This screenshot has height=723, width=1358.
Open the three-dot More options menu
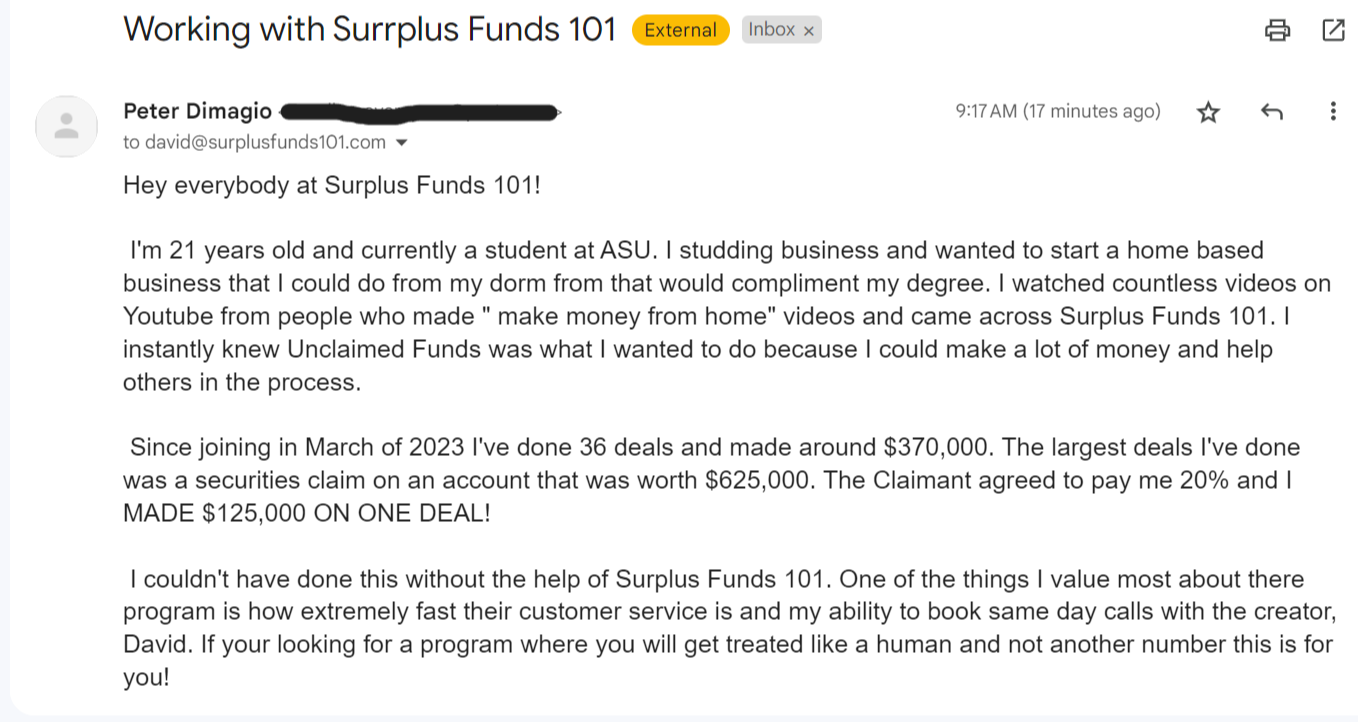[x=1332, y=111]
